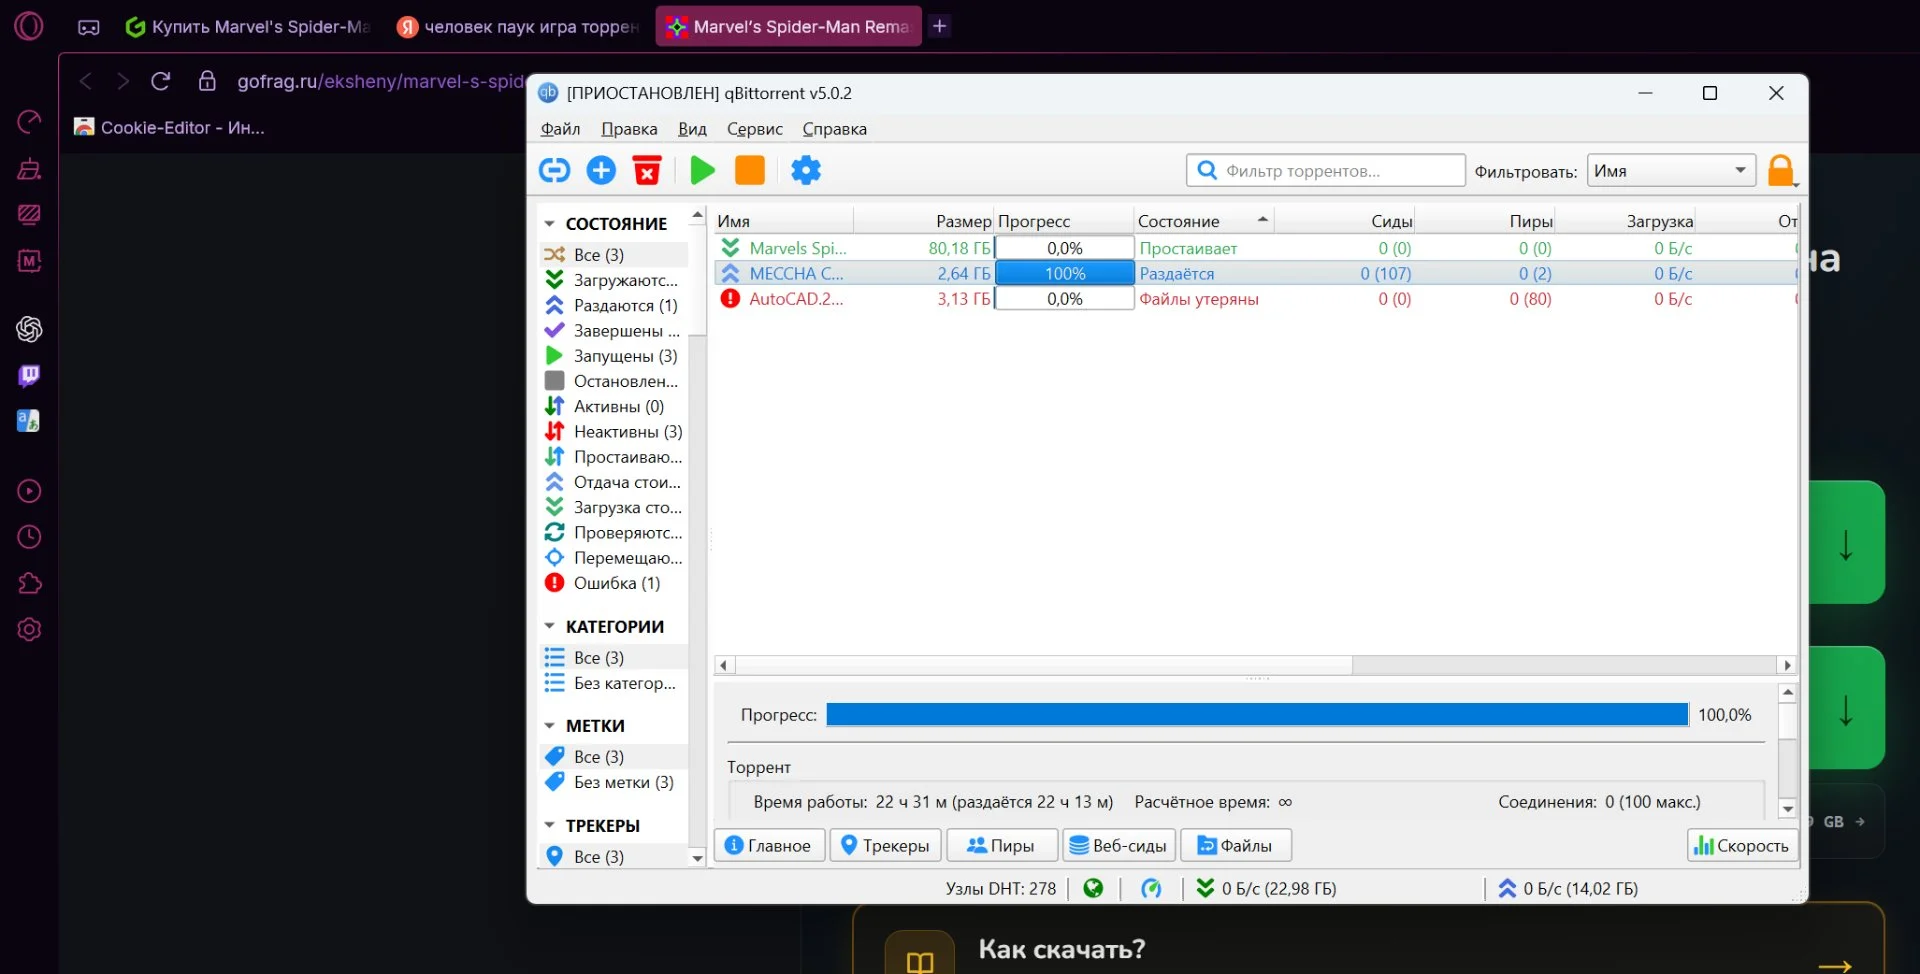This screenshot has height=974, width=1920.
Task: Select the Активны (0) status filter
Action: pyautogui.click(x=614, y=406)
